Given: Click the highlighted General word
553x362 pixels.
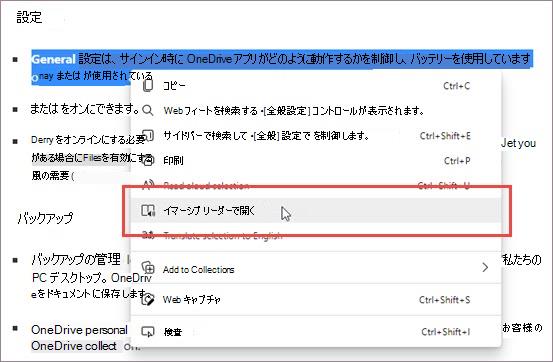Looking at the screenshot, I should [53, 59].
